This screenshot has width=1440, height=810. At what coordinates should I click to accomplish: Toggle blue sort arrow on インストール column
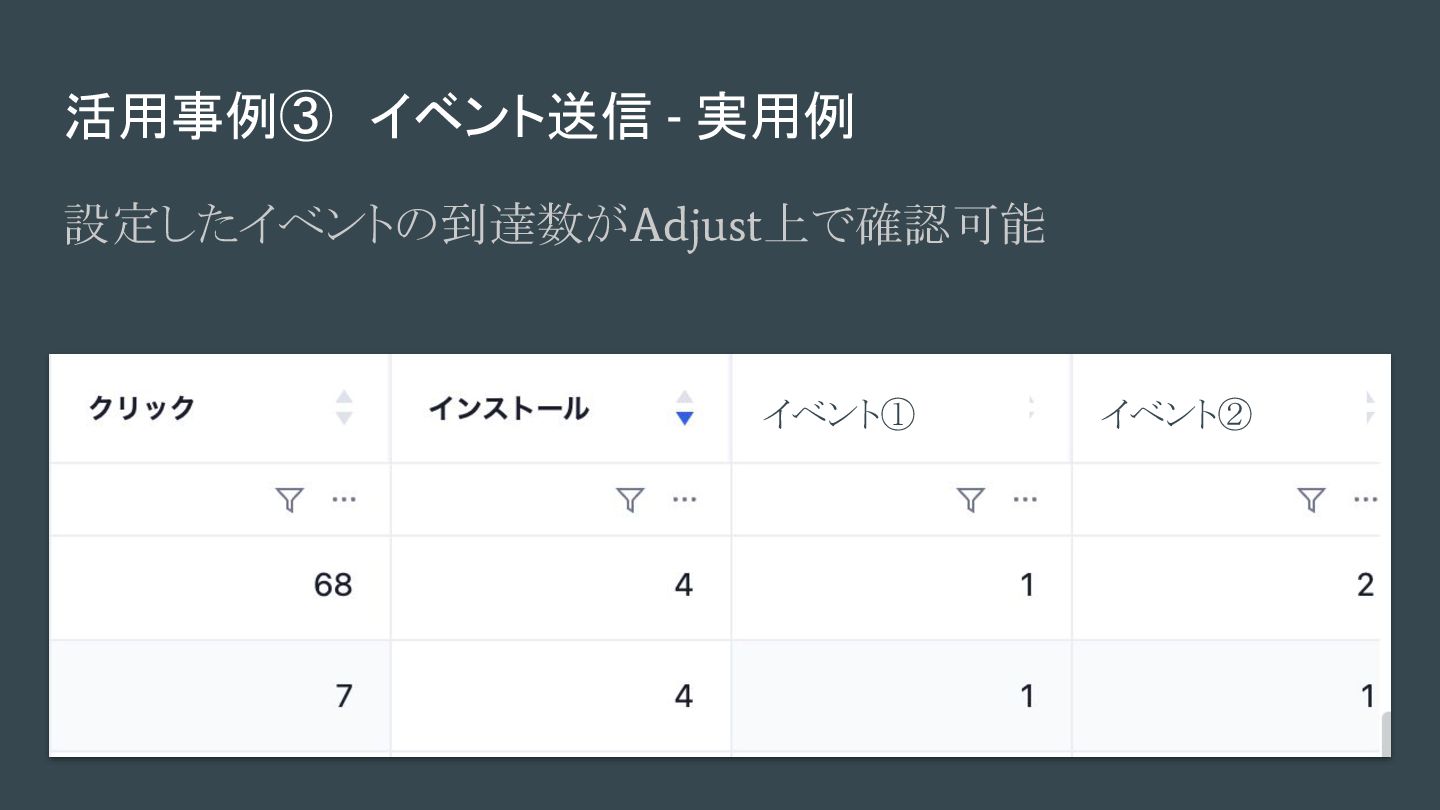(x=684, y=408)
